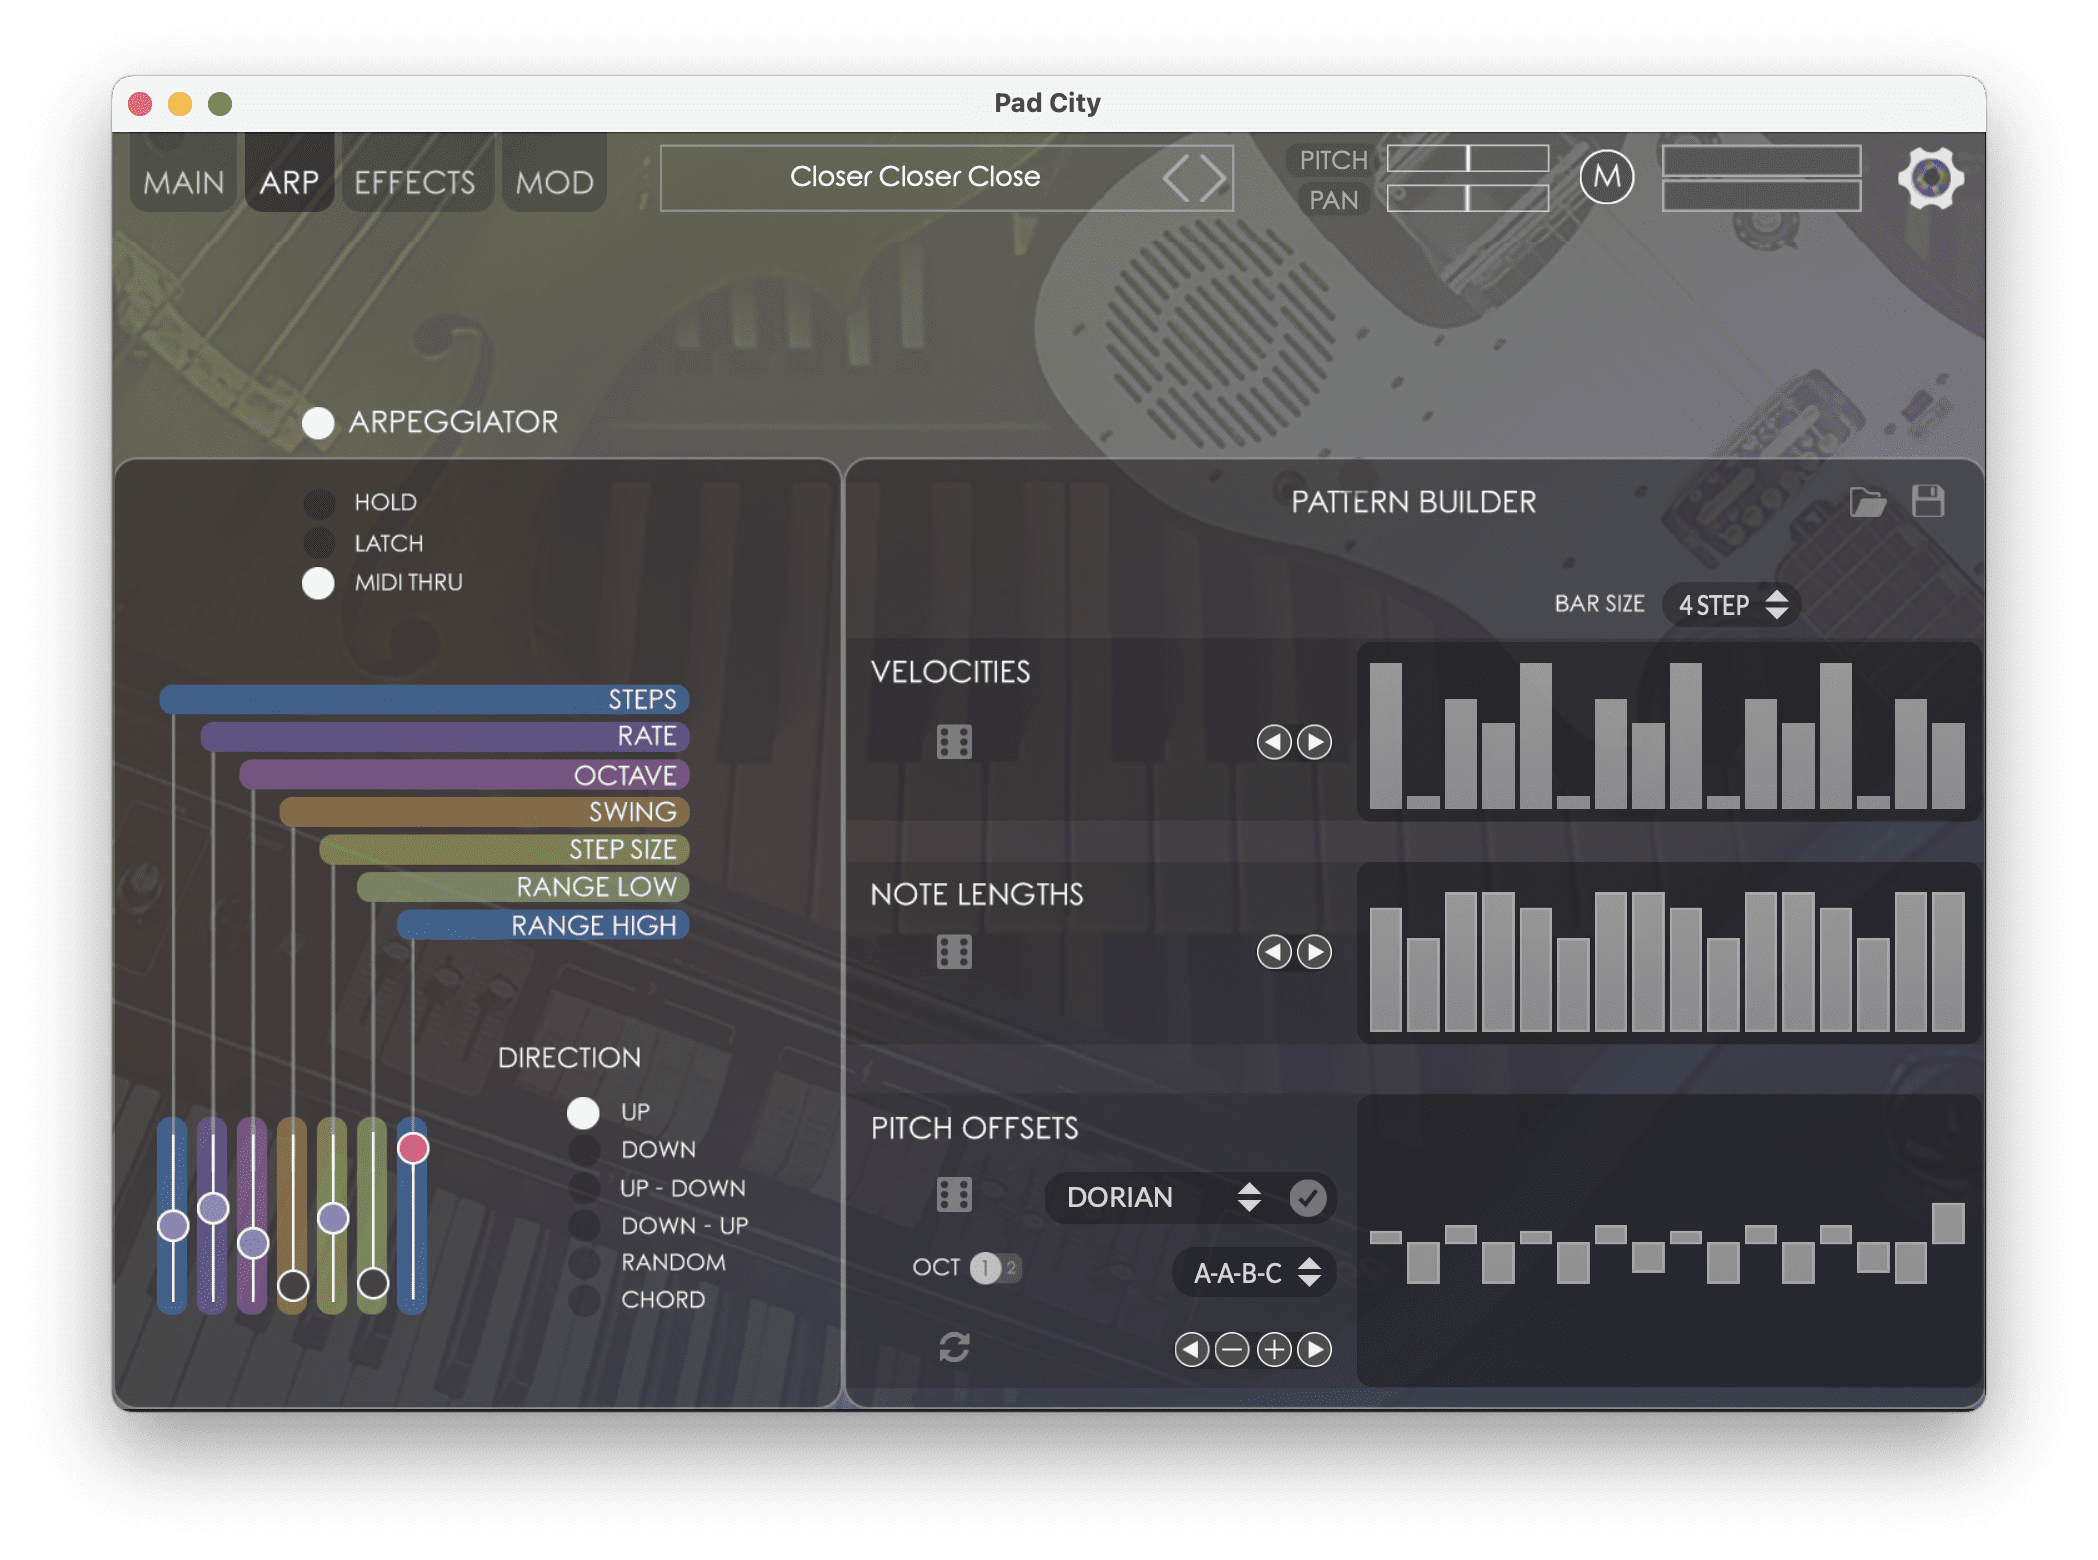Click the save pattern floppy icon
This screenshot has width=2098, height=1560.
click(1928, 501)
